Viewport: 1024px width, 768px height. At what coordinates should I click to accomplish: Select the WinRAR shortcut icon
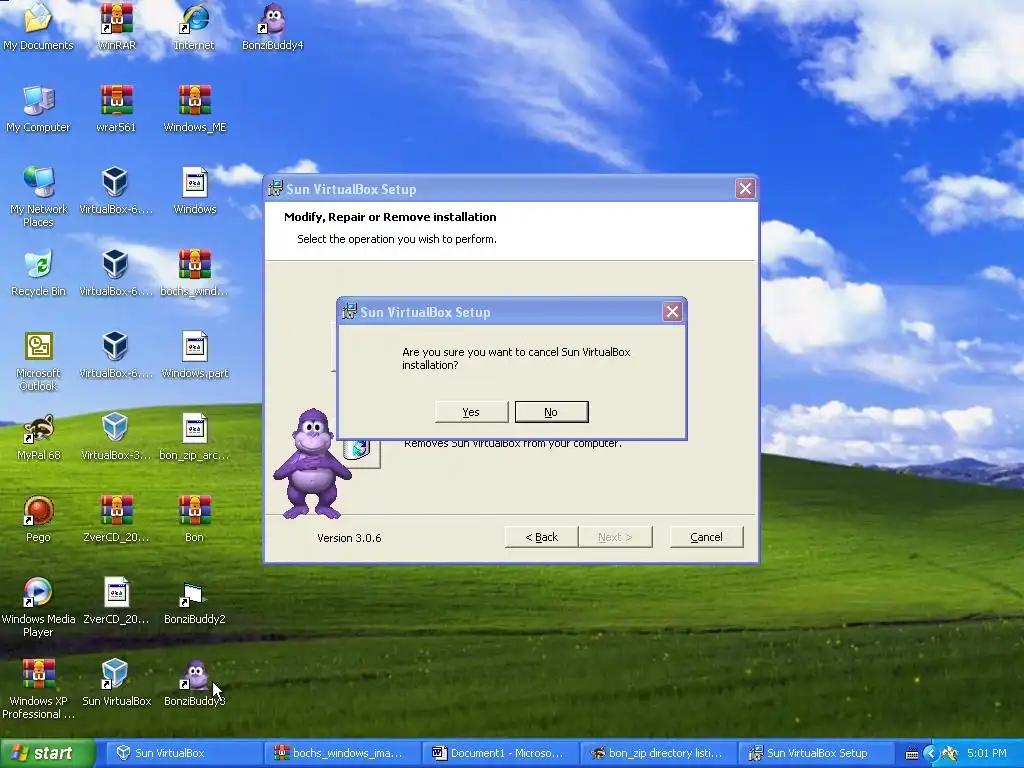(x=116, y=27)
